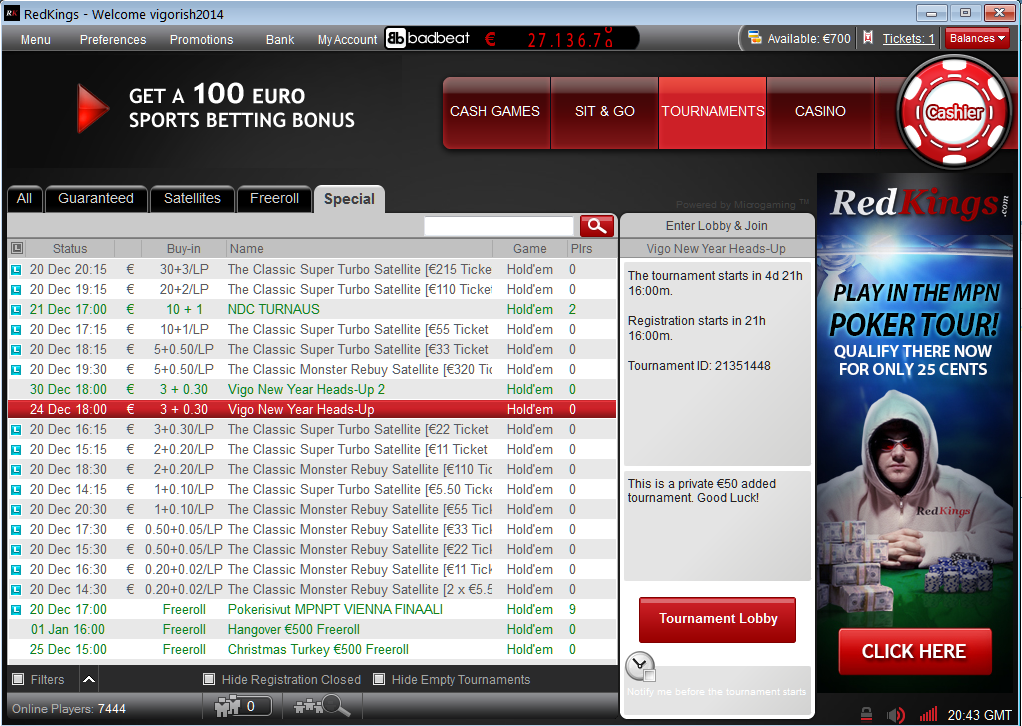This screenshot has height=726, width=1022.
Task: Click the red Cashier chip icon
Action: 953,112
